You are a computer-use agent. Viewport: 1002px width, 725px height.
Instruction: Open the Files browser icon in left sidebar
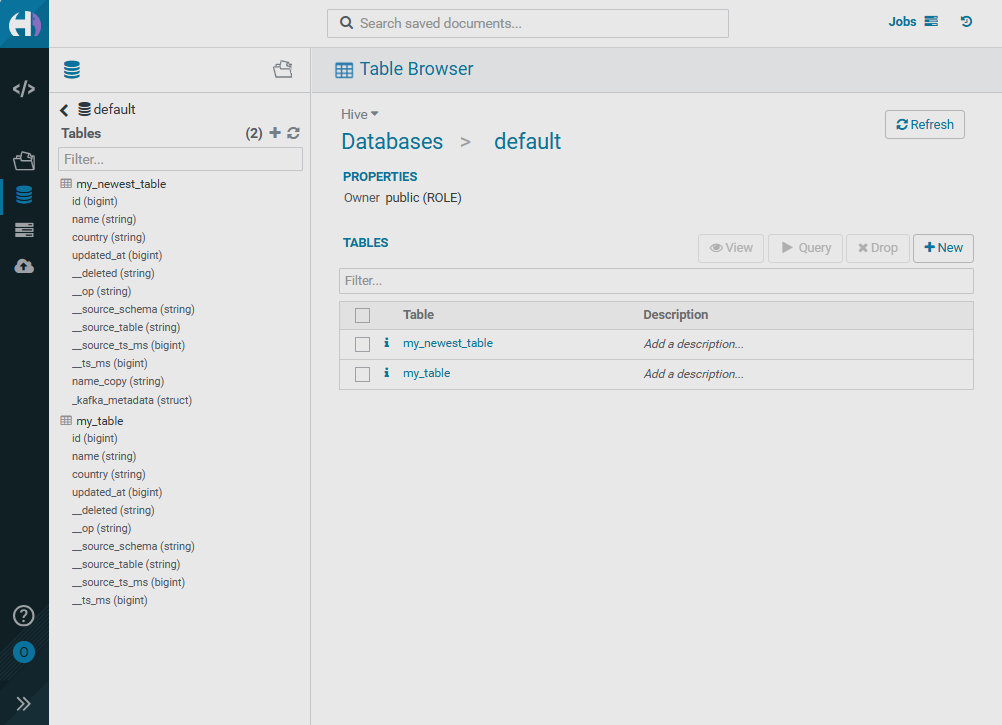(24, 160)
